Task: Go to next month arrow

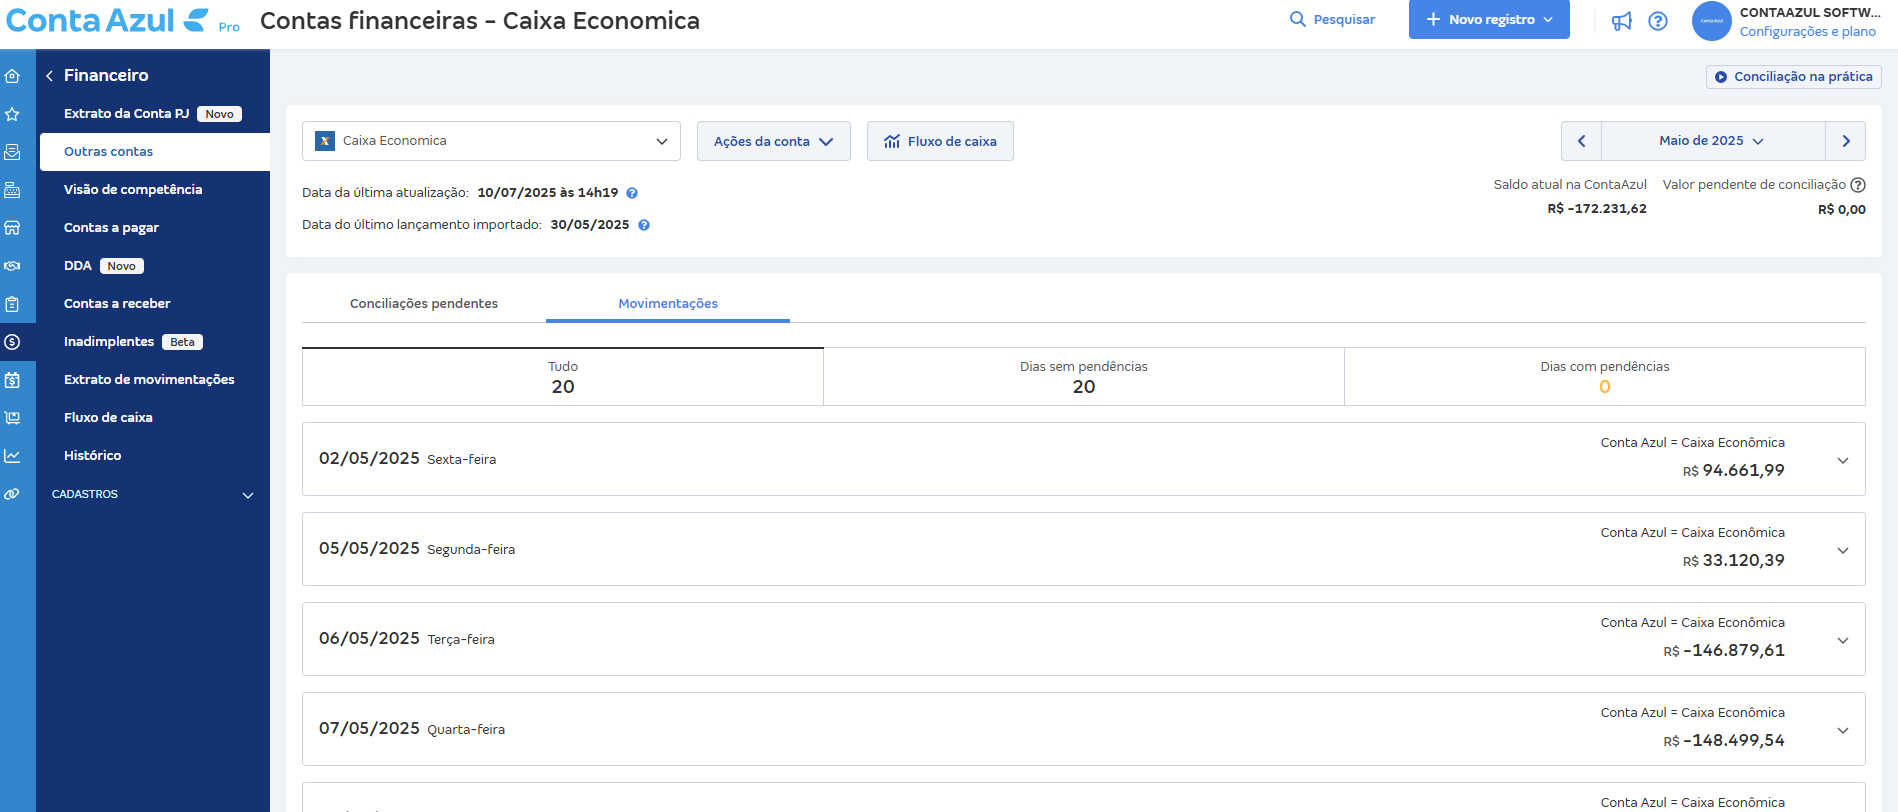Action: tap(1846, 141)
